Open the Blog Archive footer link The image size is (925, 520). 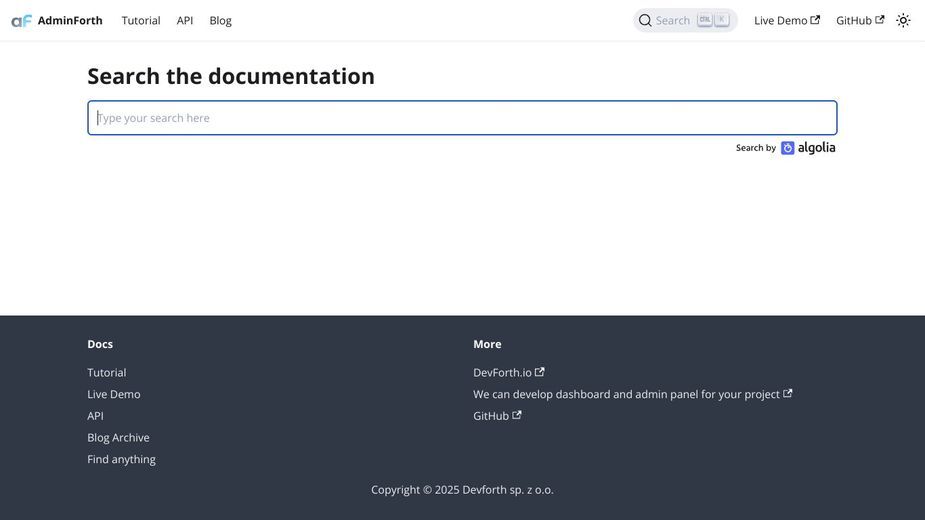119,437
